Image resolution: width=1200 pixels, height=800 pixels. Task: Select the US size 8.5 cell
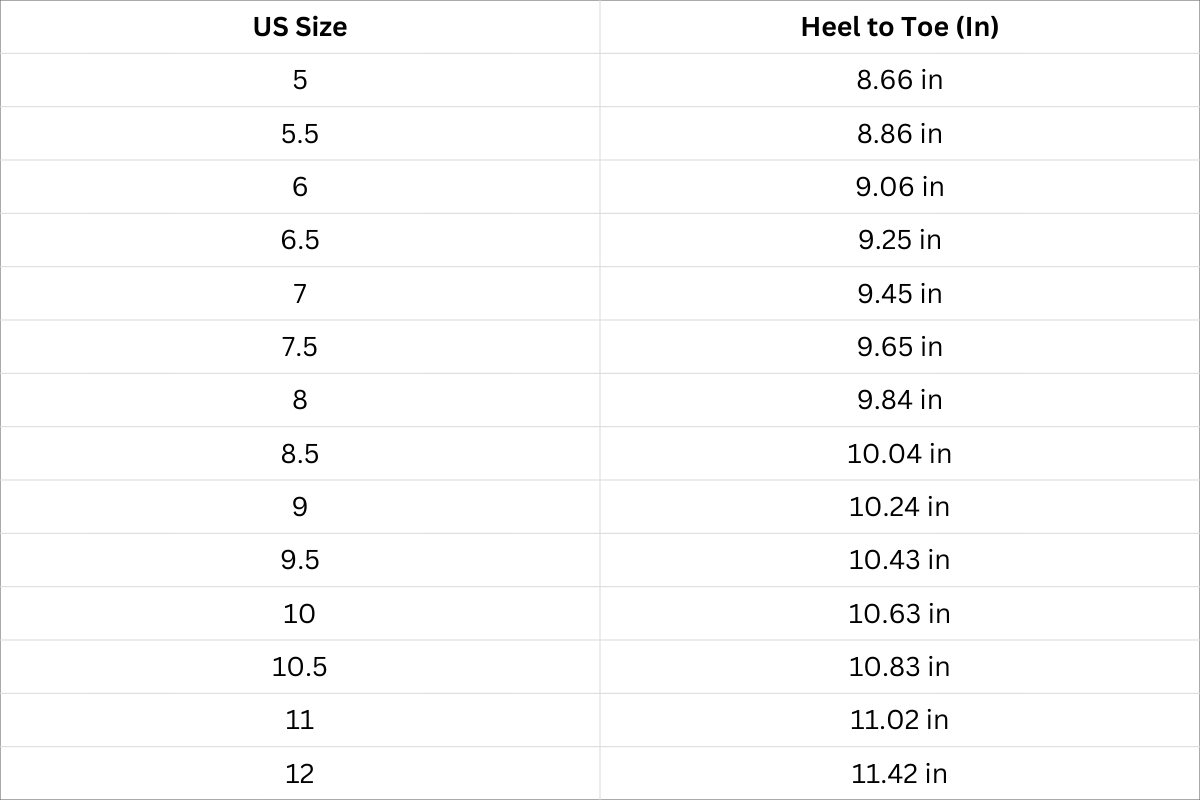300,453
